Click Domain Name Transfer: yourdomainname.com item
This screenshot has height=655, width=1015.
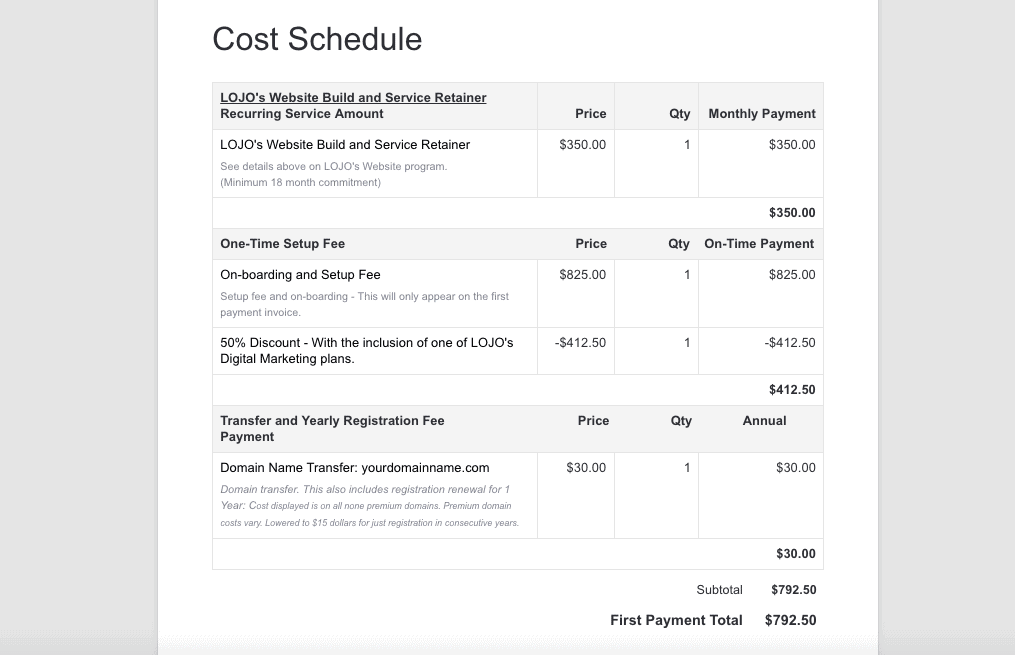pyautogui.click(x=354, y=468)
